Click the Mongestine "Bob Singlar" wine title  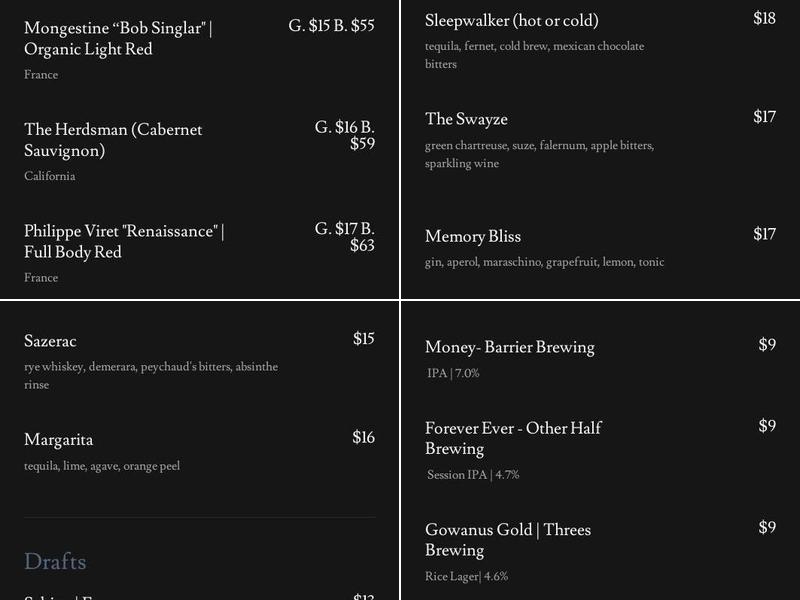pos(118,38)
